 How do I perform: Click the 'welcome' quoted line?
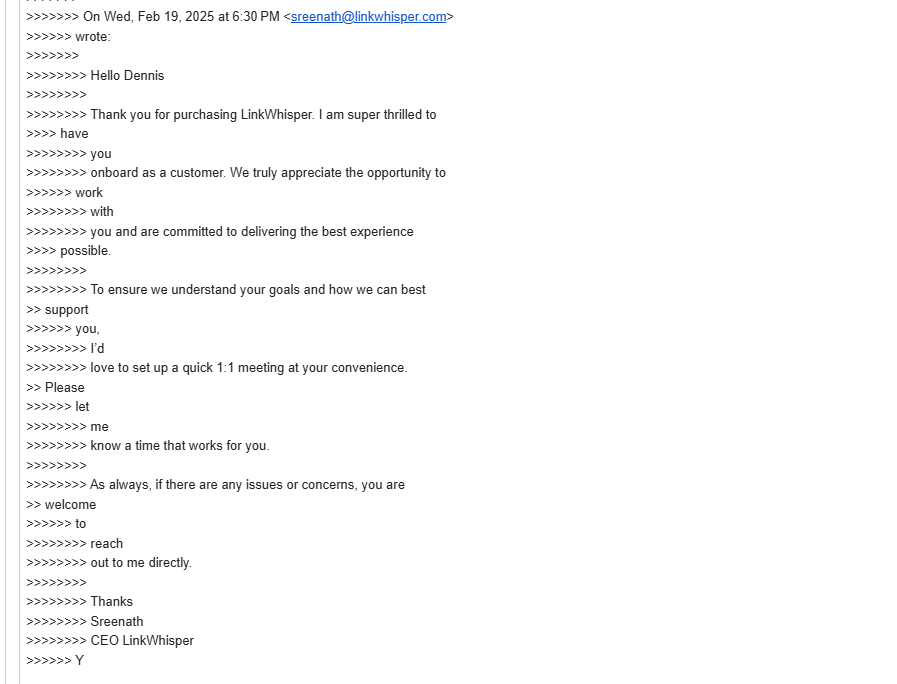point(70,505)
